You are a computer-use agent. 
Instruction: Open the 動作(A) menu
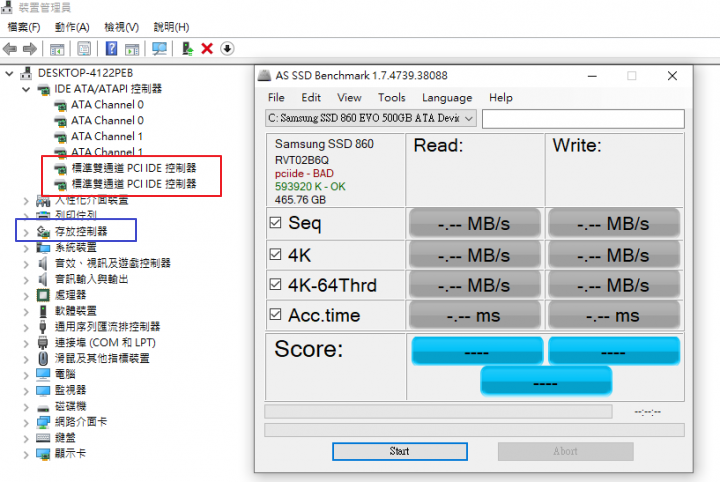[72, 27]
